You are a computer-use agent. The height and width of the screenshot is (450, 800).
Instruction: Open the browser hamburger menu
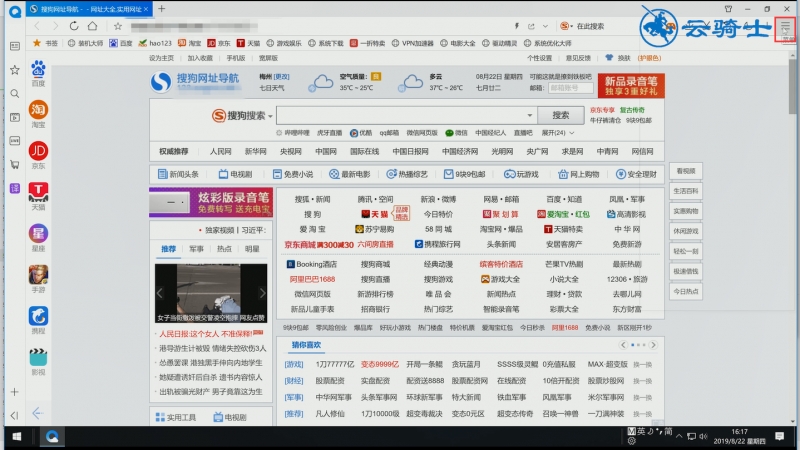click(785, 26)
